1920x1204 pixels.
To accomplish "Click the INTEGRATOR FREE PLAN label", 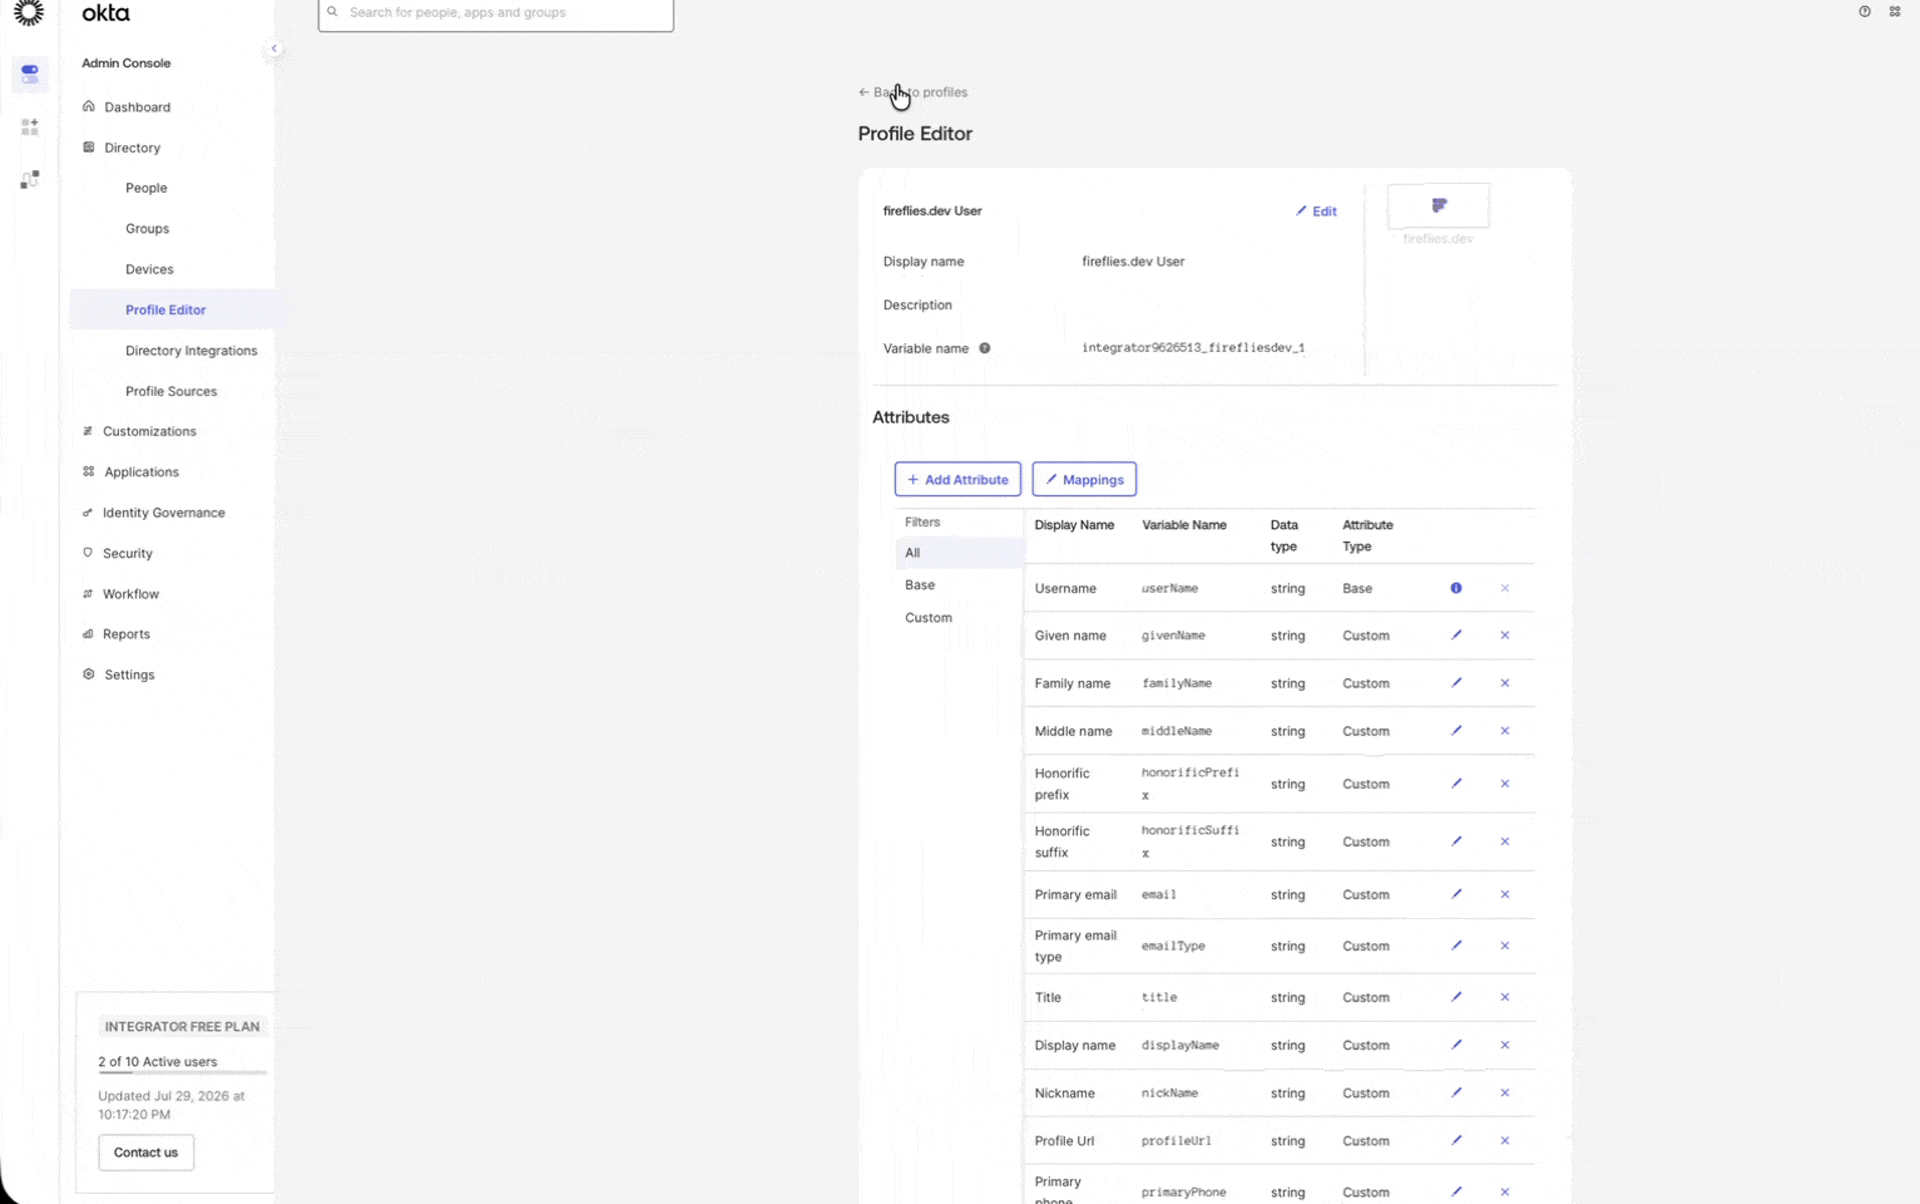I will click(182, 1027).
